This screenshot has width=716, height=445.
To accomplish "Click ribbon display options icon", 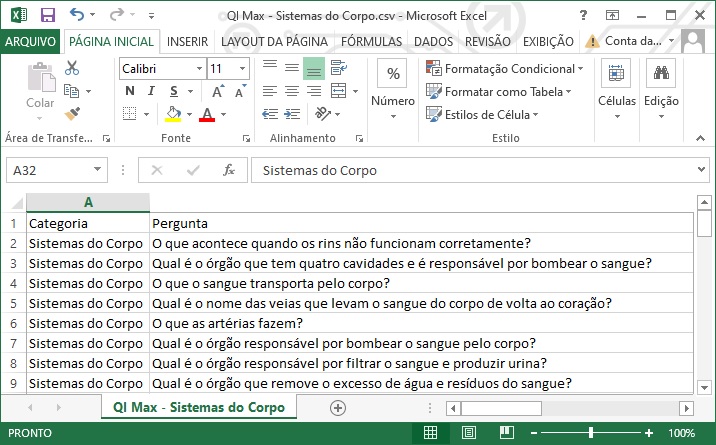I will click(x=612, y=15).
